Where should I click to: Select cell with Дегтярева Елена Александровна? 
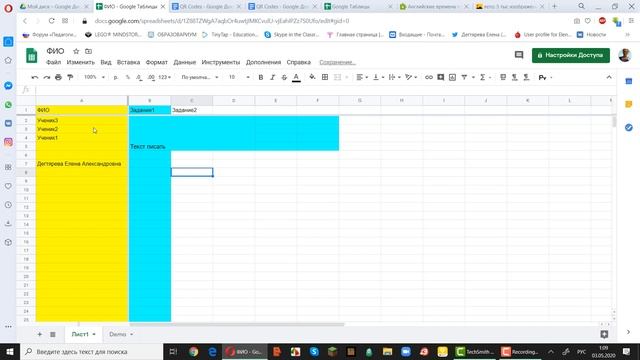(x=82, y=164)
